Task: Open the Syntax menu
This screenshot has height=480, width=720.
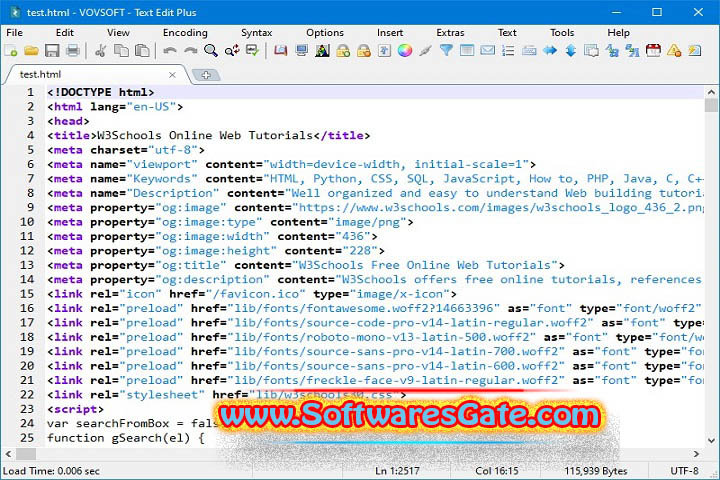Action: tap(256, 33)
